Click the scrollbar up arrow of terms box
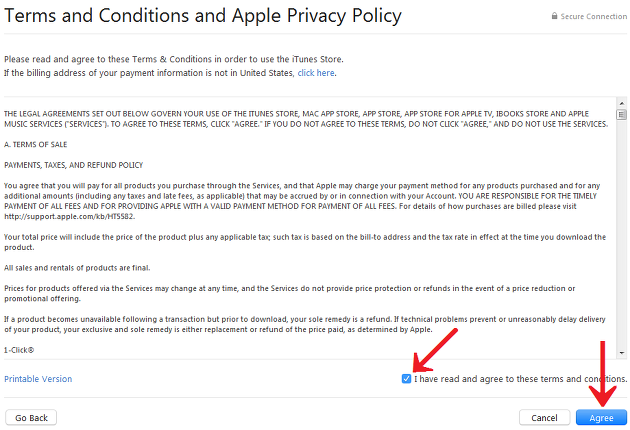630x430 pixels. coord(622,103)
